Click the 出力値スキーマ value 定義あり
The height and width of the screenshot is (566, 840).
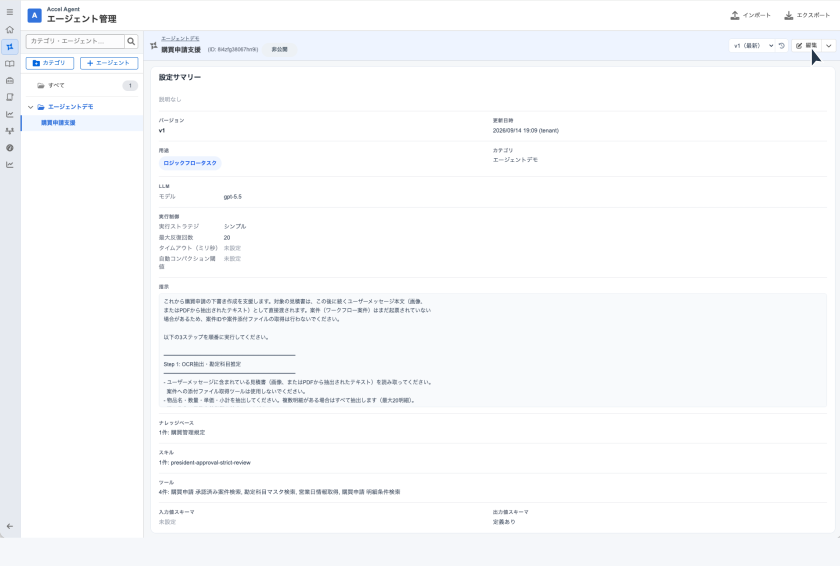click(x=504, y=522)
